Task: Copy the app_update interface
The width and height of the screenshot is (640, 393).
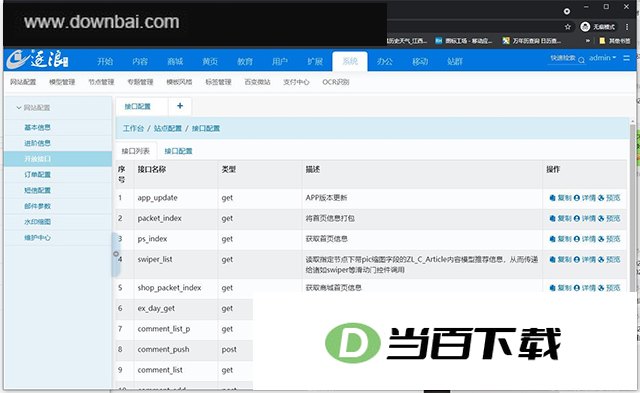Action: [560, 198]
